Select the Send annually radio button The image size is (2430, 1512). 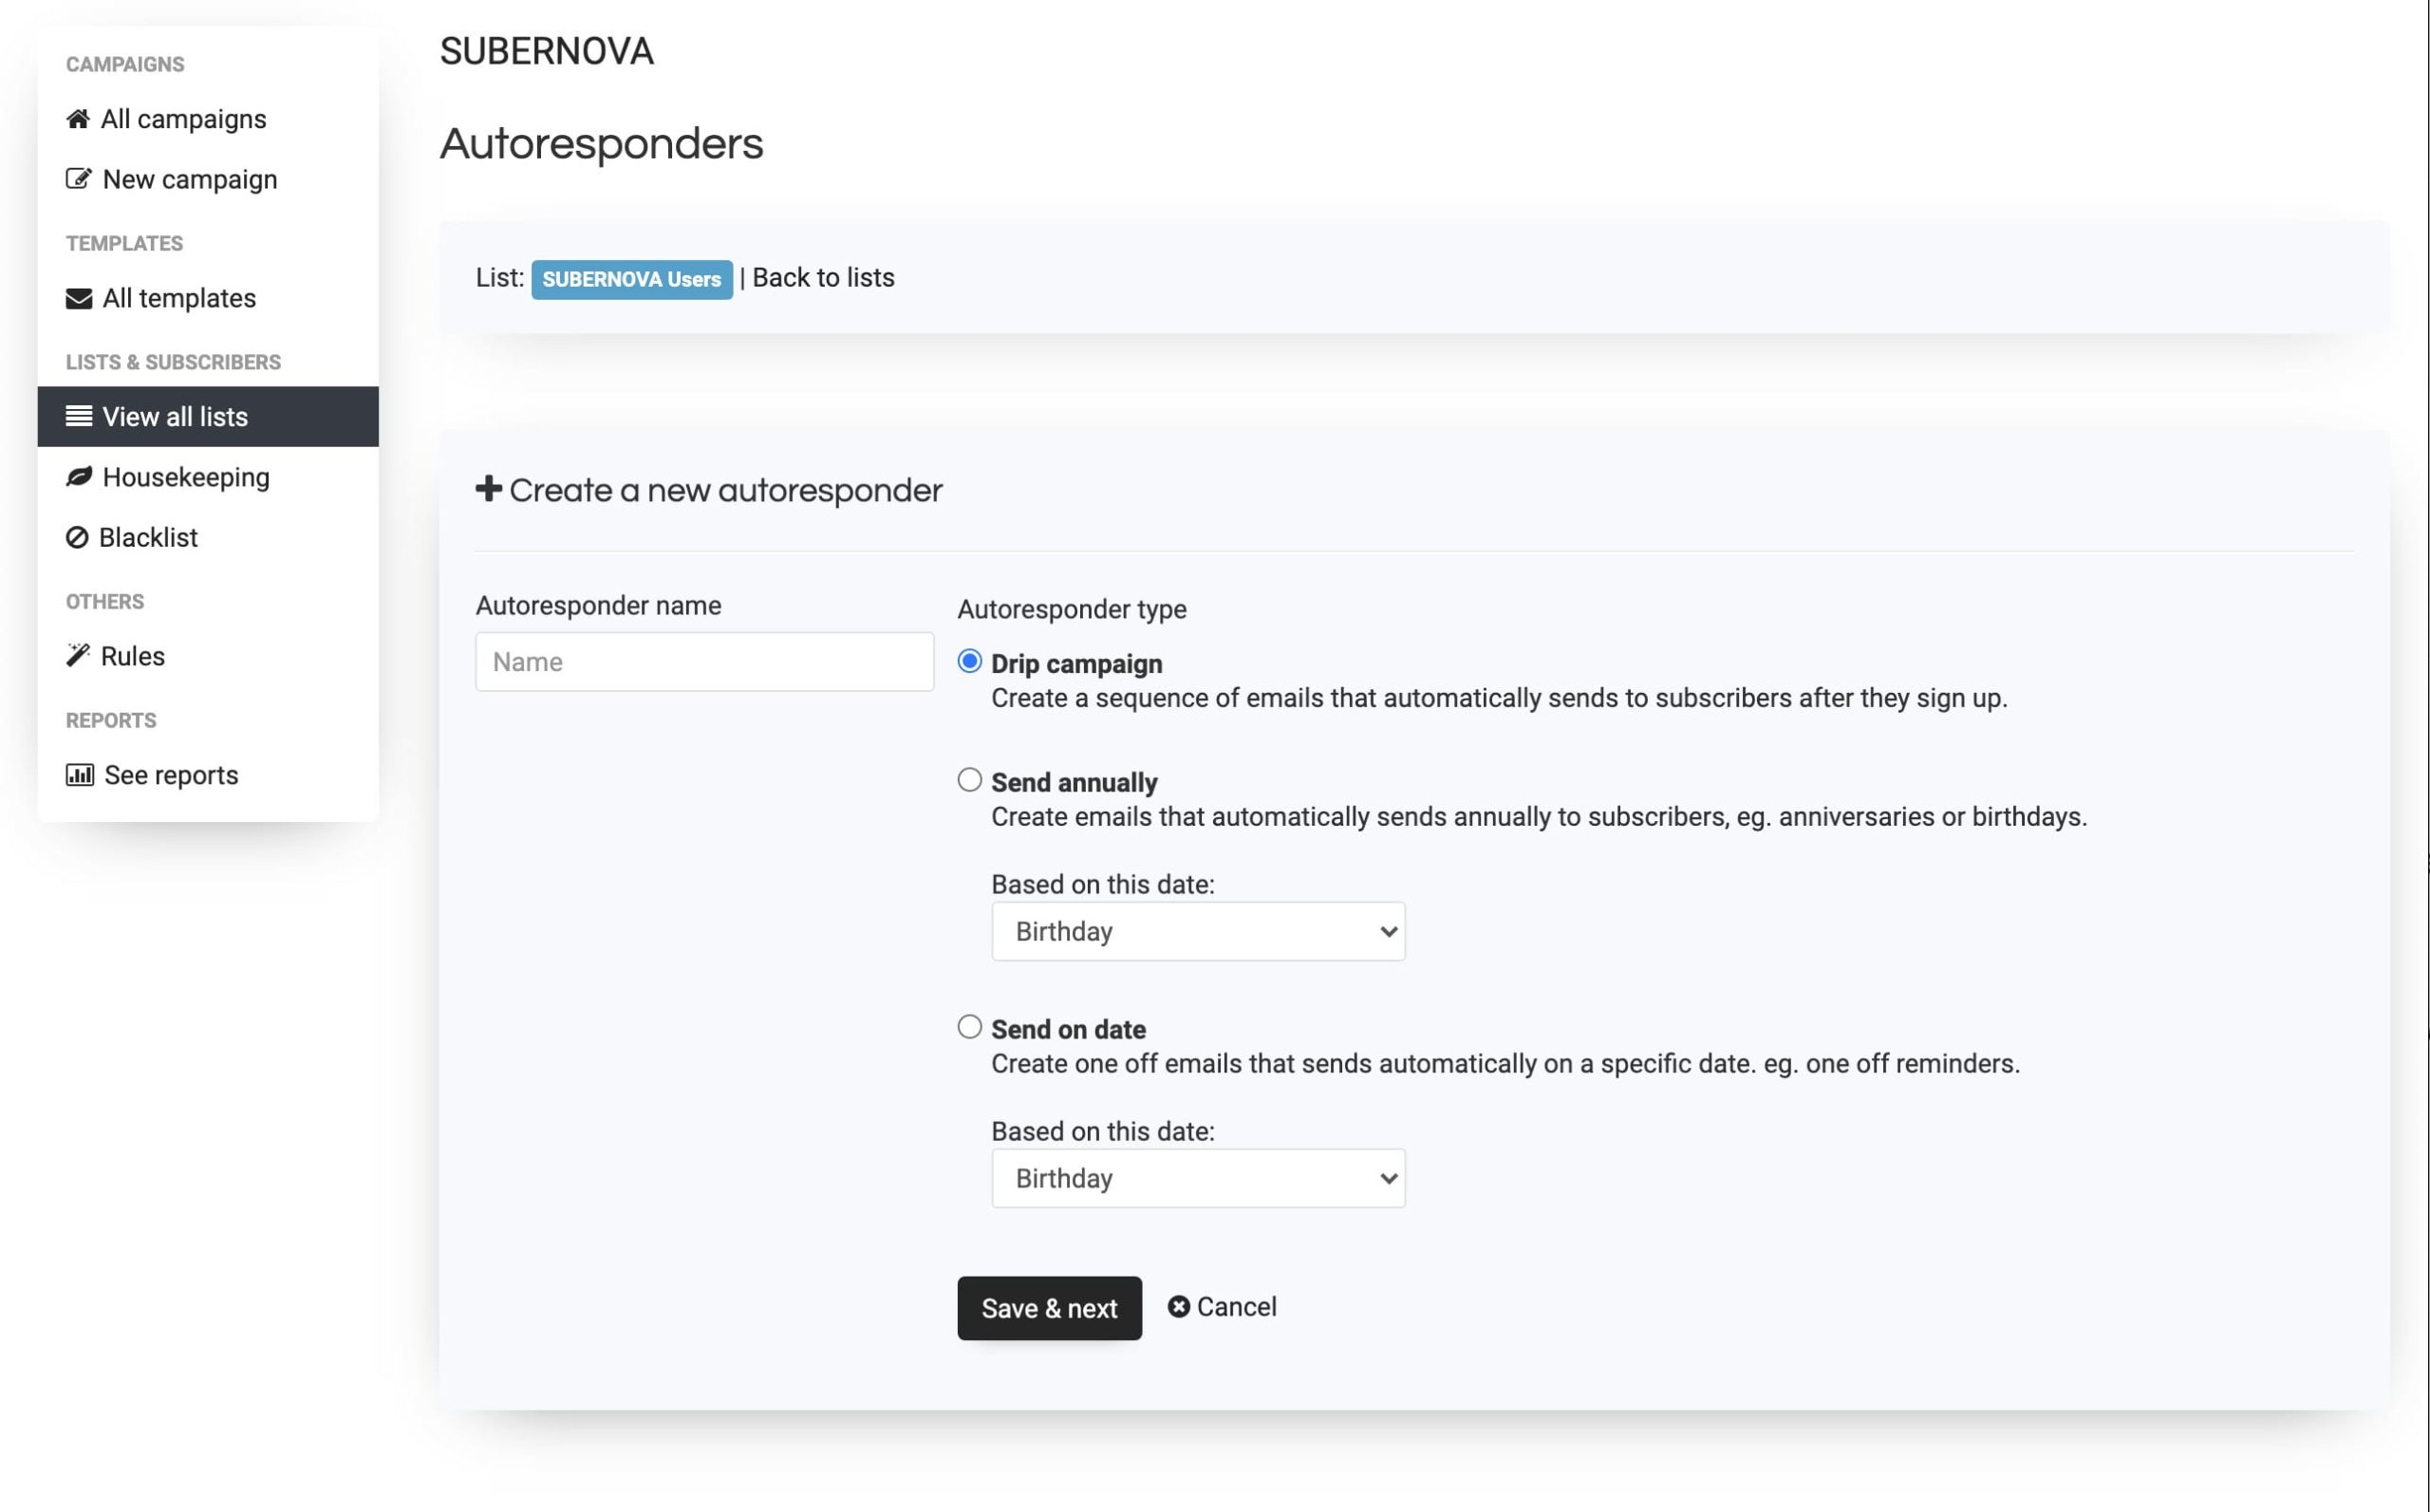[x=970, y=780]
